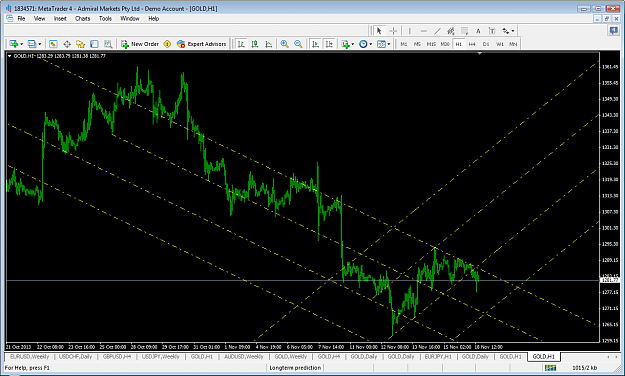Draw a vertical line tool
The image size is (625, 376).
[409, 31]
